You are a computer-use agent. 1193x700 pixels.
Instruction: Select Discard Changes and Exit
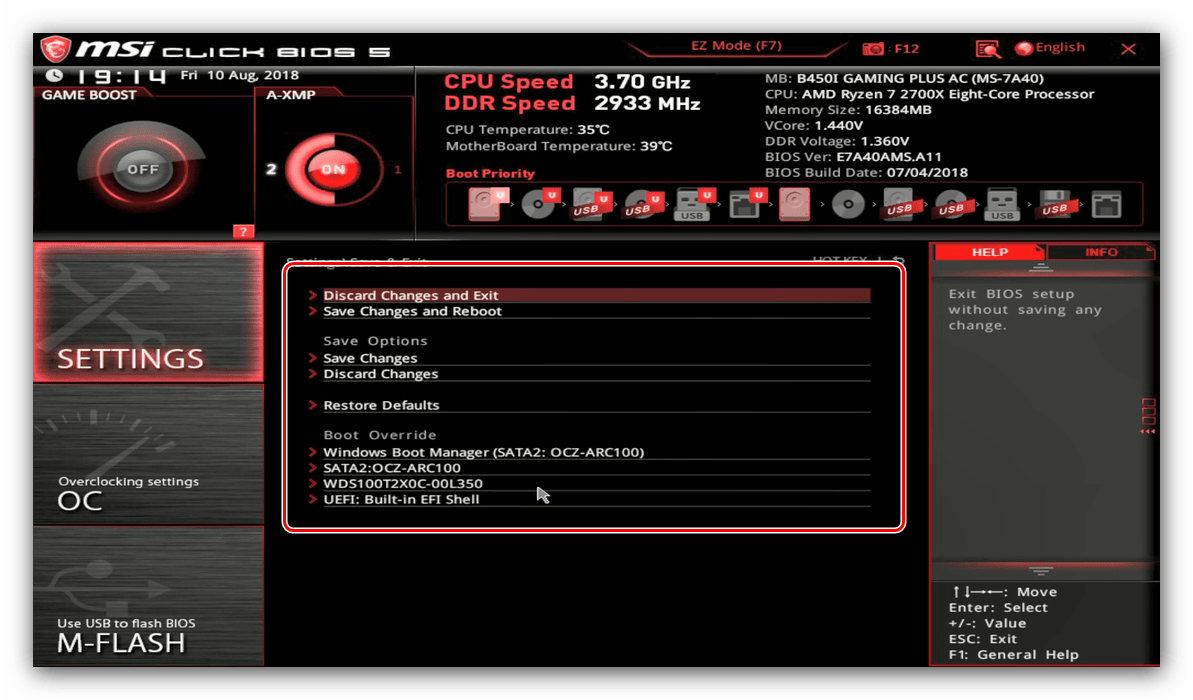coord(410,295)
